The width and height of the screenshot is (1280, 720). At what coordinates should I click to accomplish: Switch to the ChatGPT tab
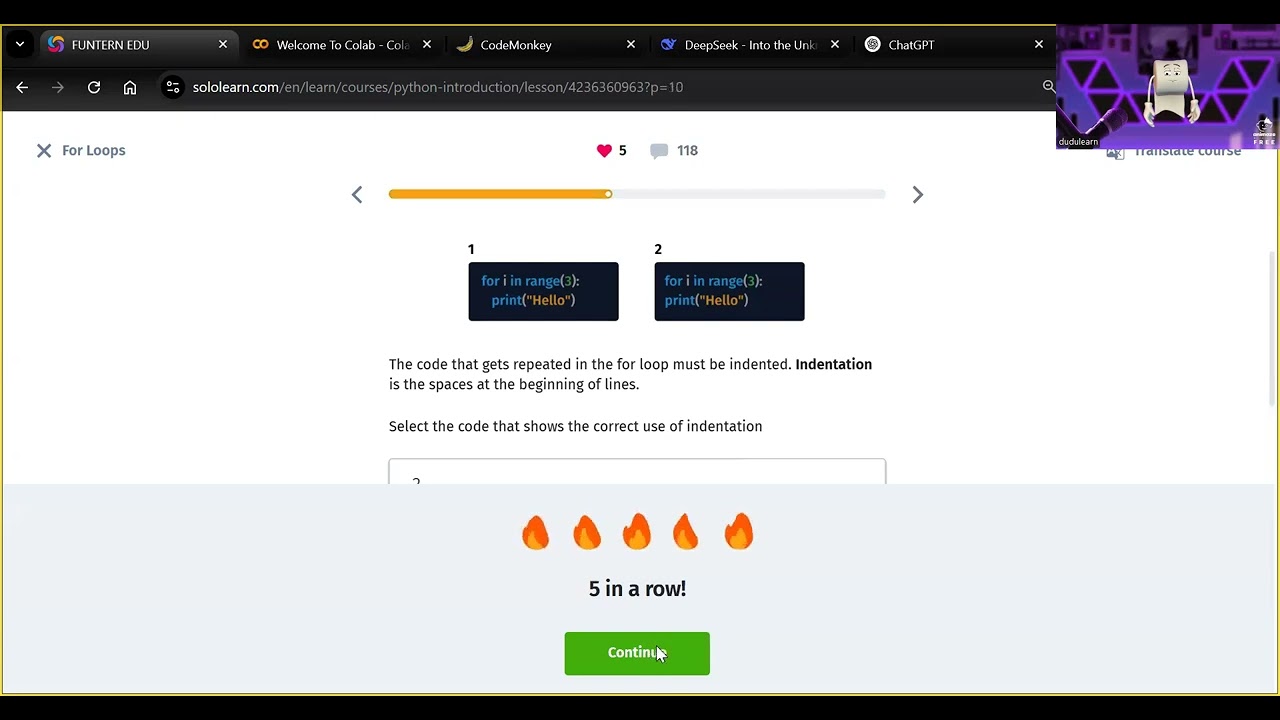954,45
